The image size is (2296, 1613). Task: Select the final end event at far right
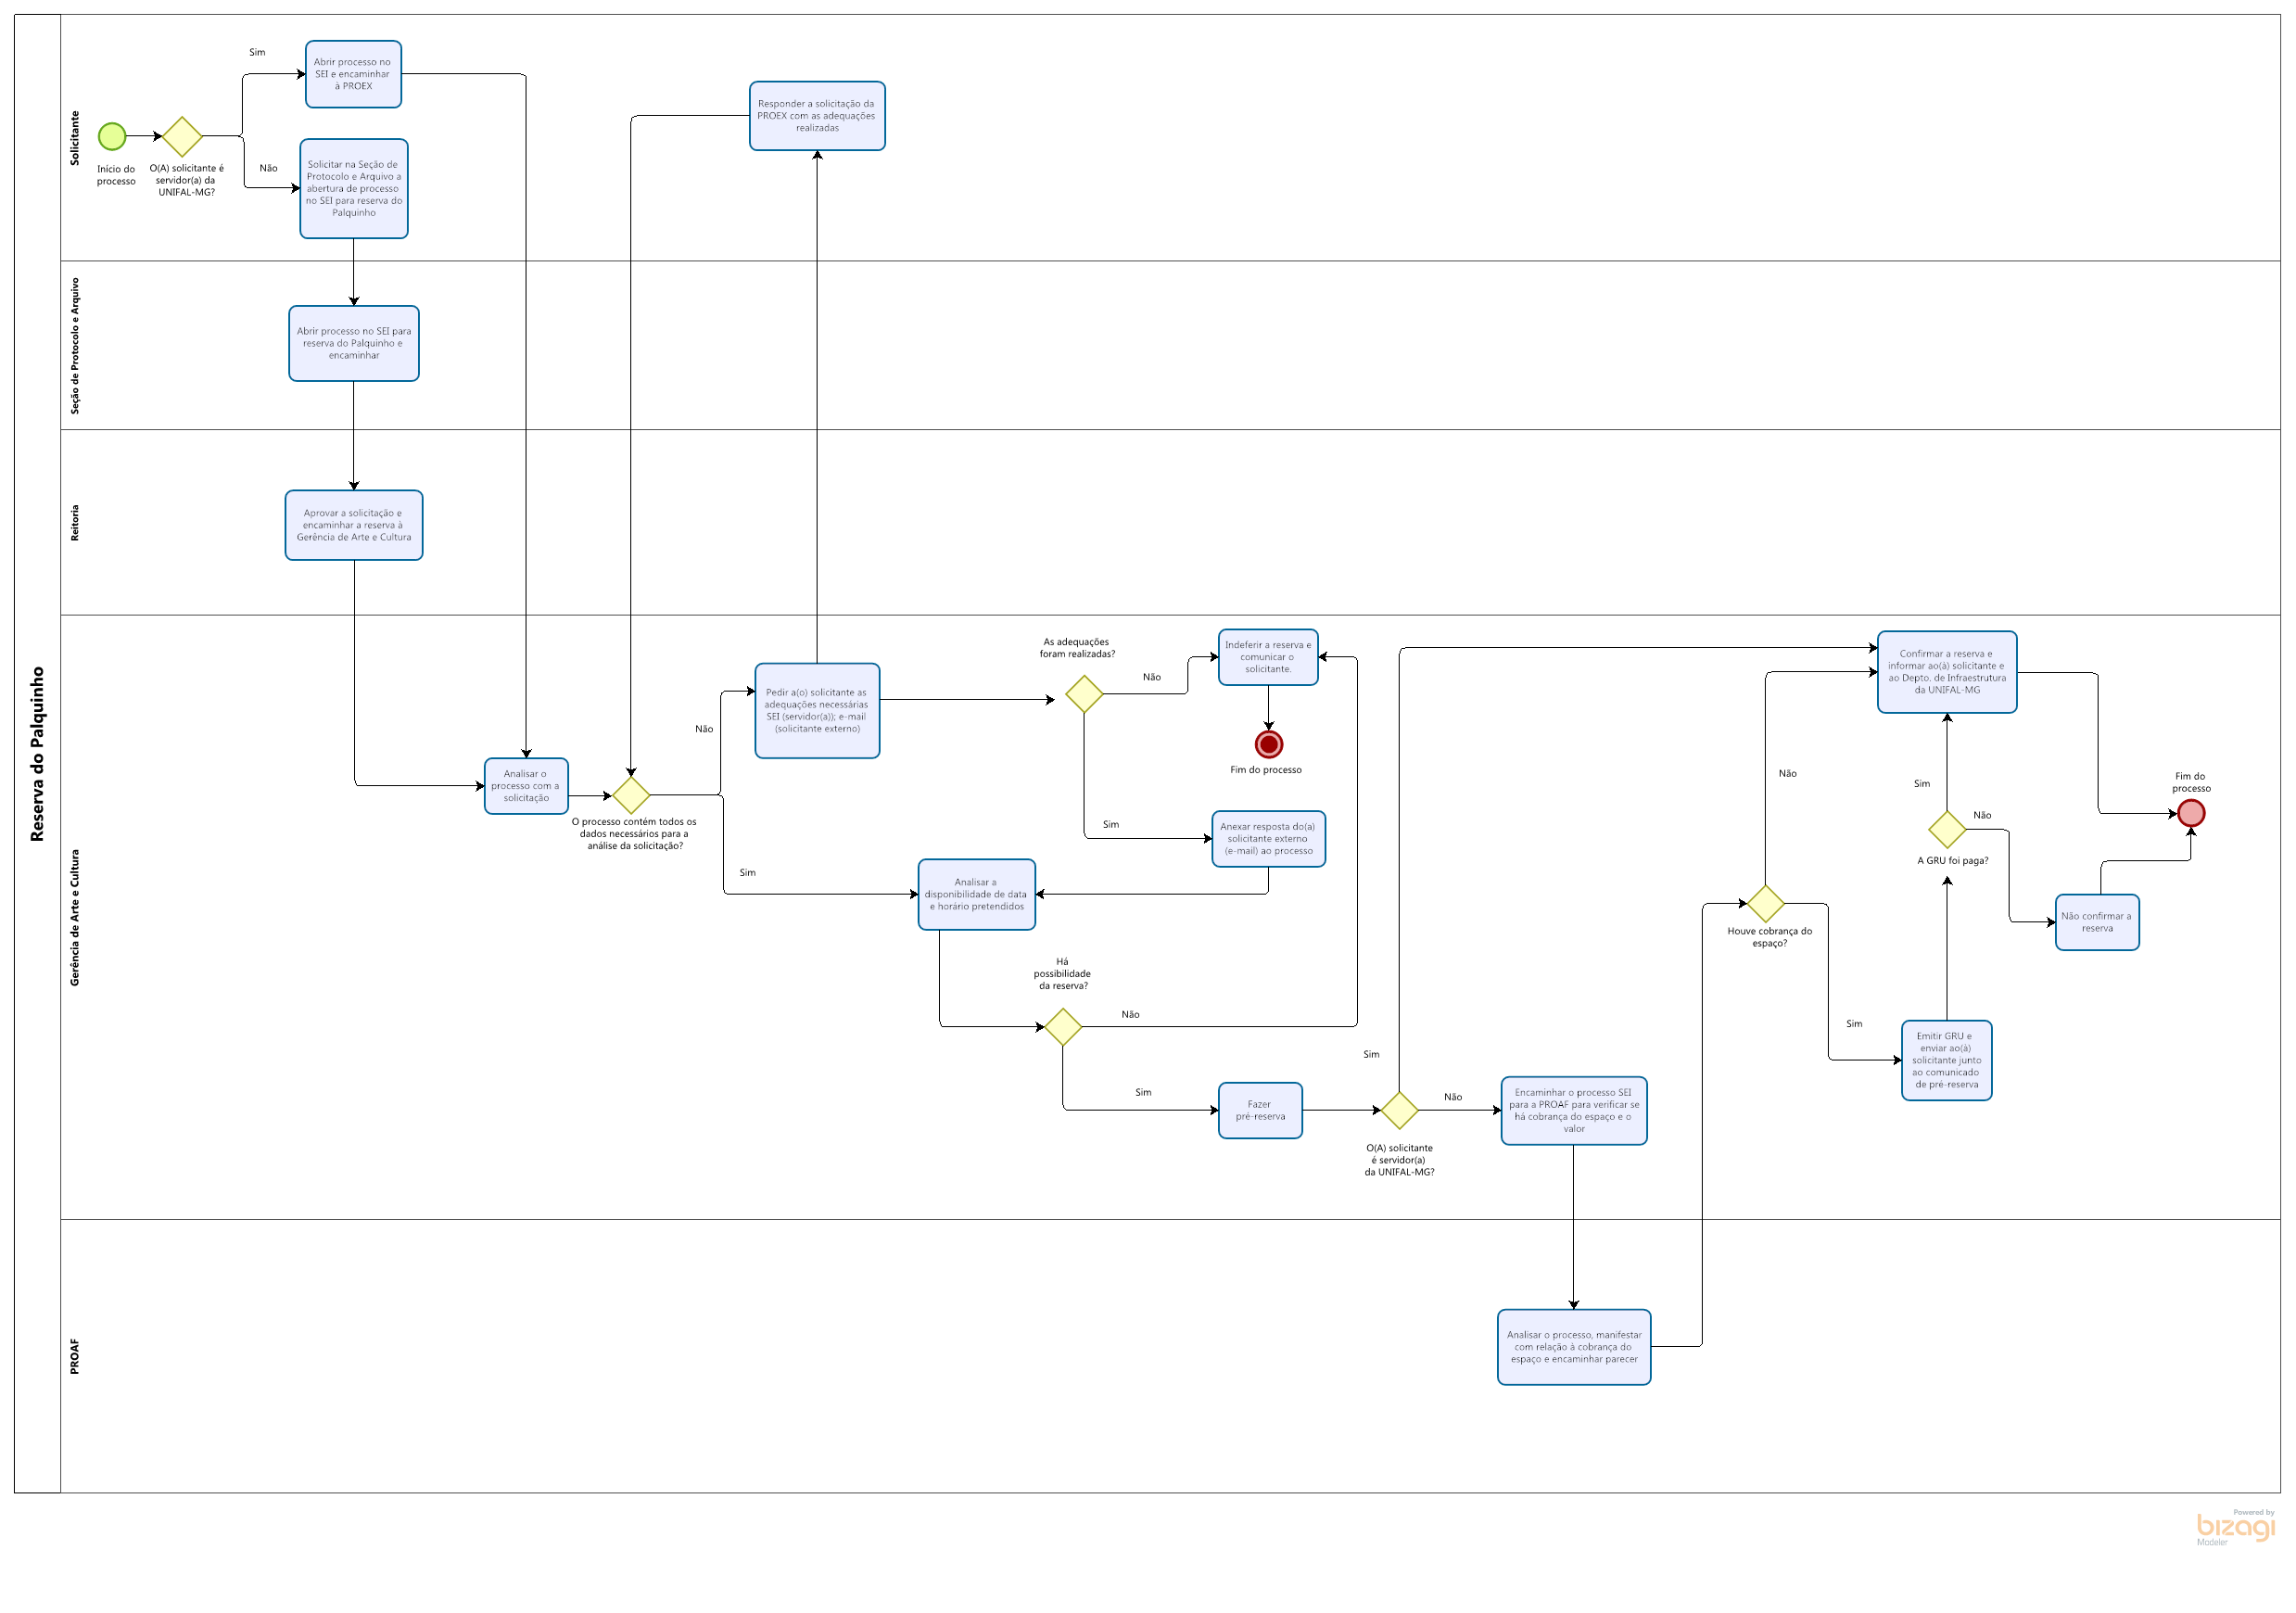pos(2191,813)
